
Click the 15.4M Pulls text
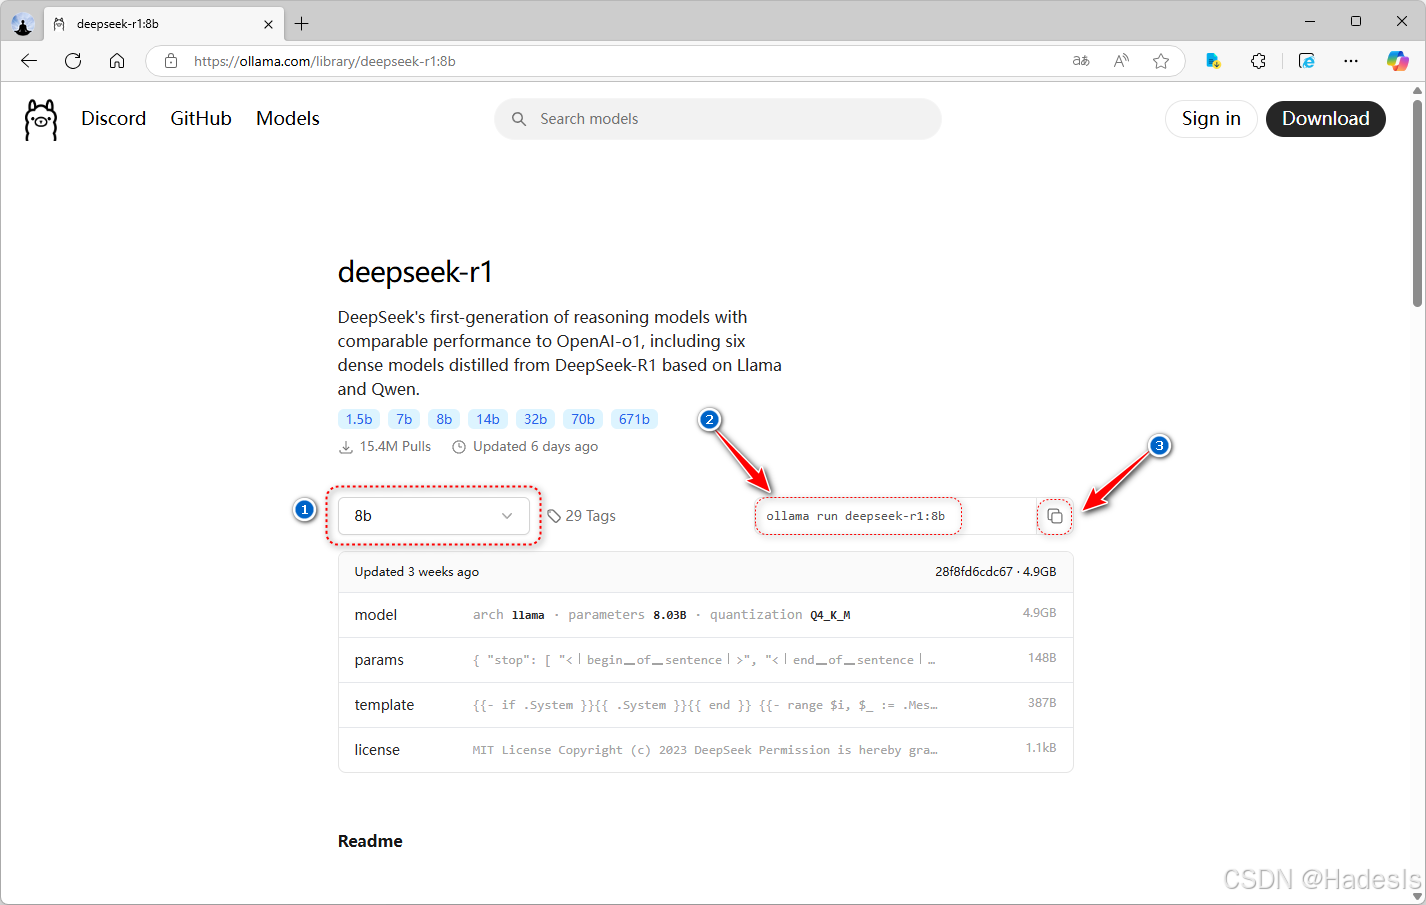click(x=395, y=447)
